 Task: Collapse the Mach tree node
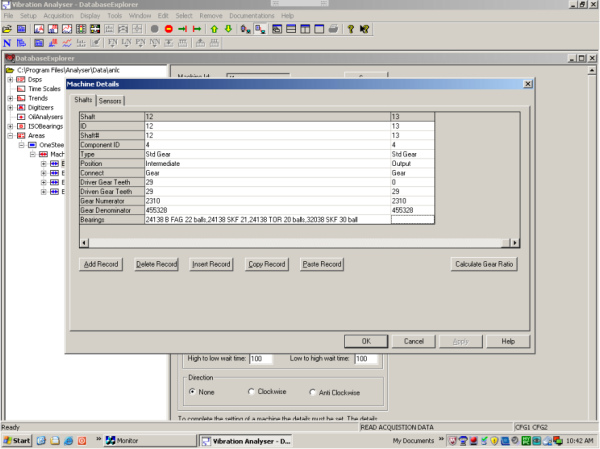point(33,154)
